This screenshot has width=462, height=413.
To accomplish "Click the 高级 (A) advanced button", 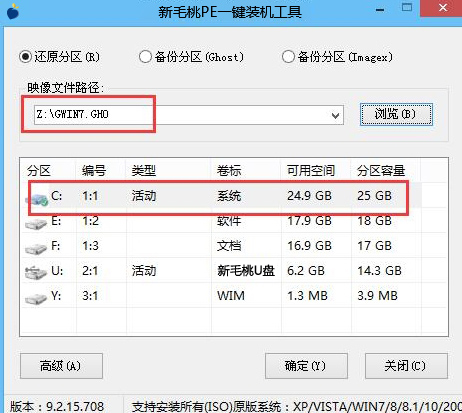I will 61,366.
